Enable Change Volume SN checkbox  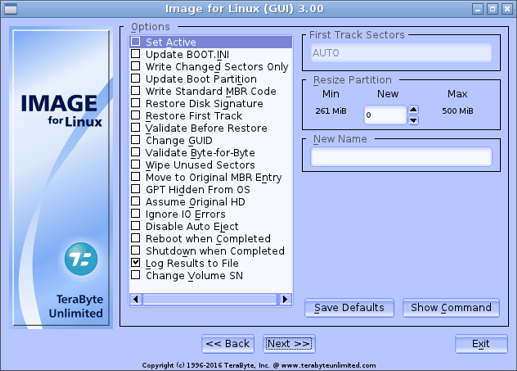[135, 275]
